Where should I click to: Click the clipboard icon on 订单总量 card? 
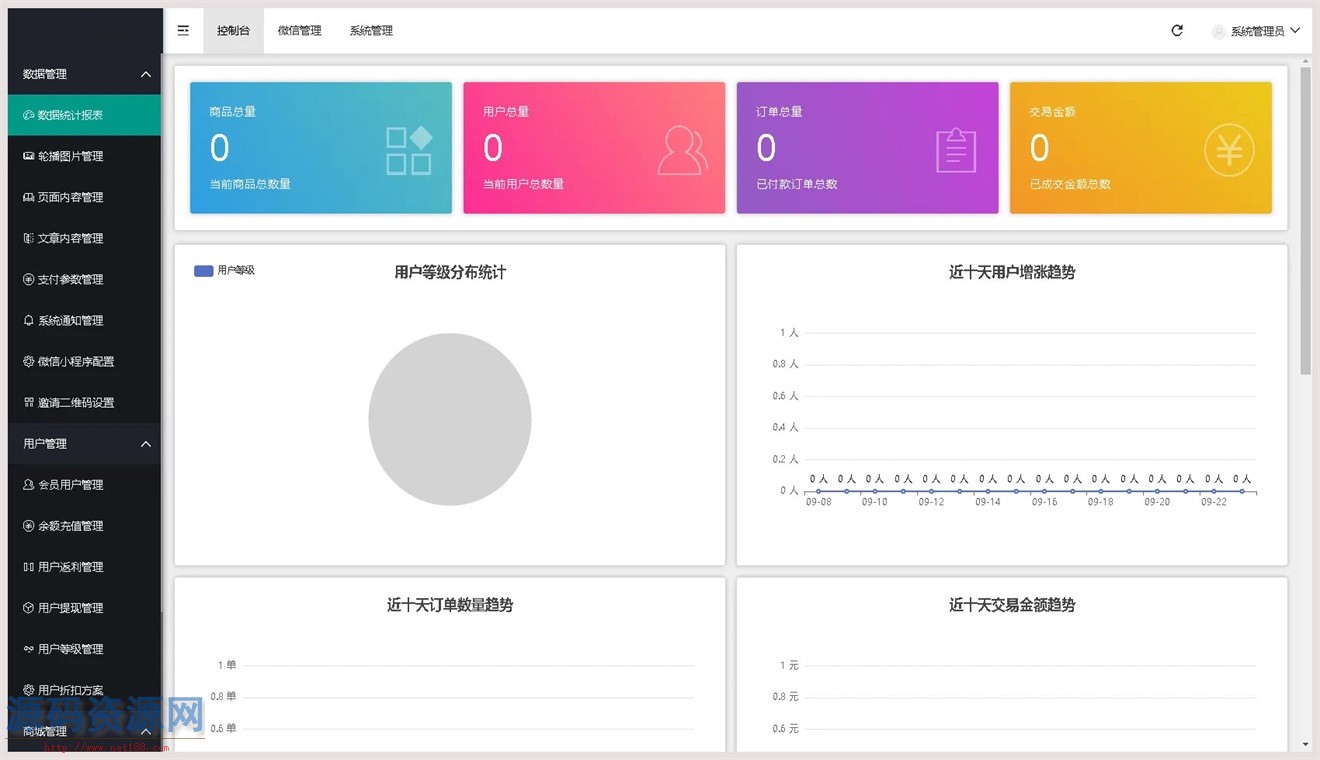pos(955,151)
